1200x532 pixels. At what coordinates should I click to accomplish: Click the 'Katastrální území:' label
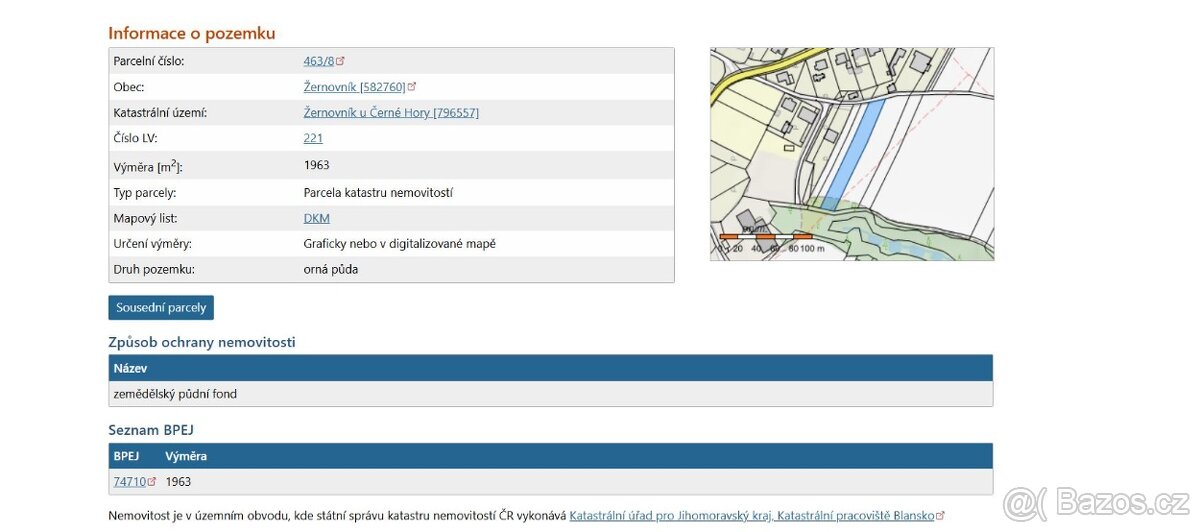(x=160, y=113)
